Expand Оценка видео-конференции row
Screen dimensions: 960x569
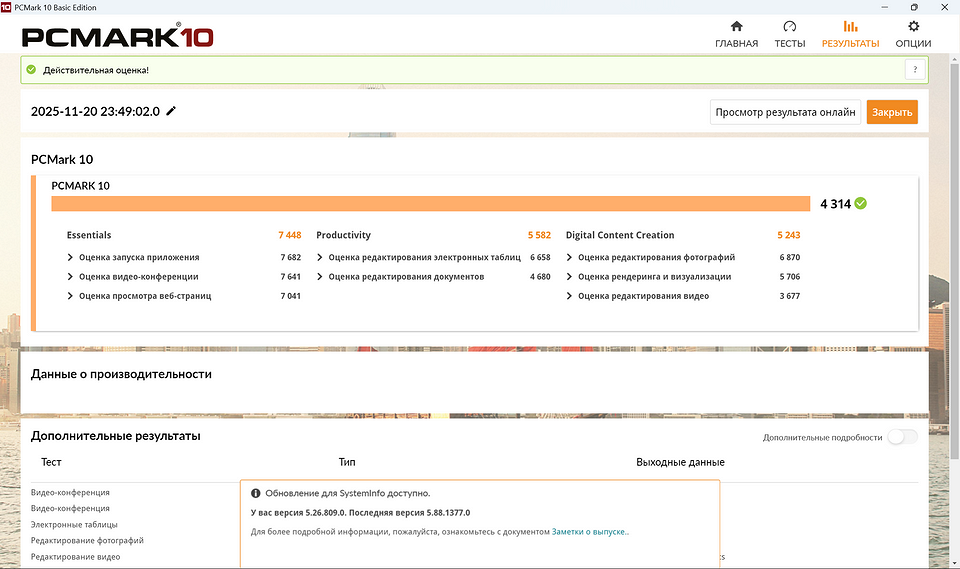(70, 277)
